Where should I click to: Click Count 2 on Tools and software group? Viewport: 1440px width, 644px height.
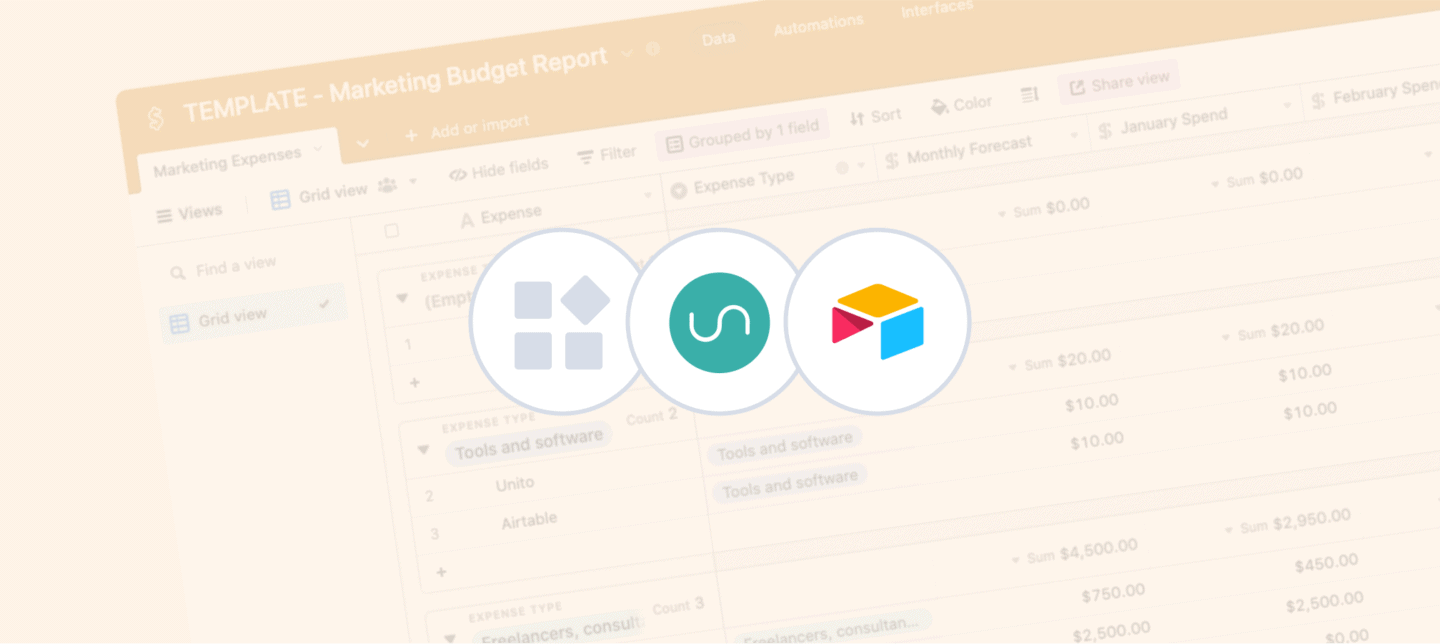652,417
